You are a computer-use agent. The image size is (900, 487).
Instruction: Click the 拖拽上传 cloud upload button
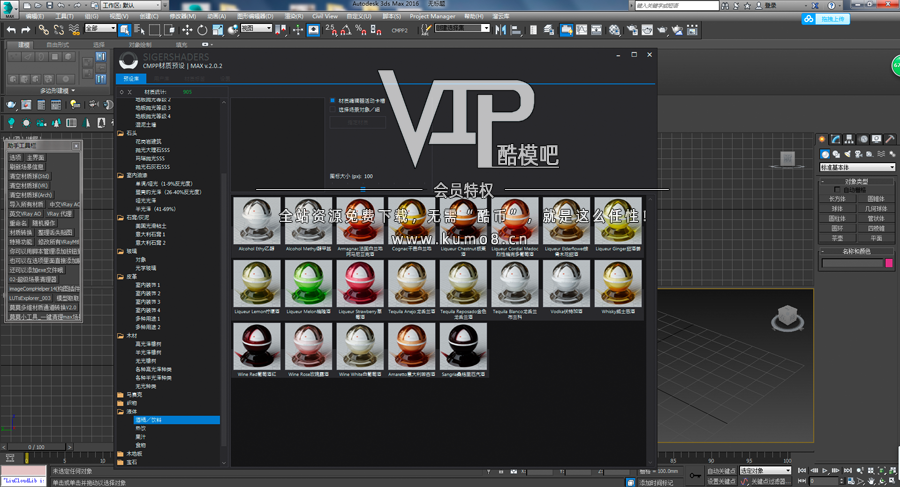(825, 19)
